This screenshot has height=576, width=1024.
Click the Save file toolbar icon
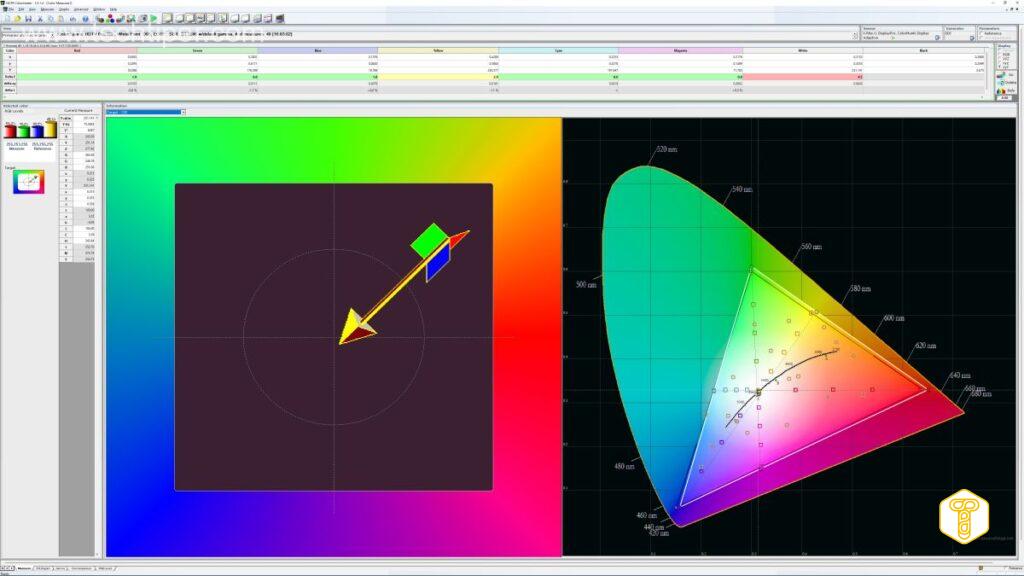coord(30,18)
